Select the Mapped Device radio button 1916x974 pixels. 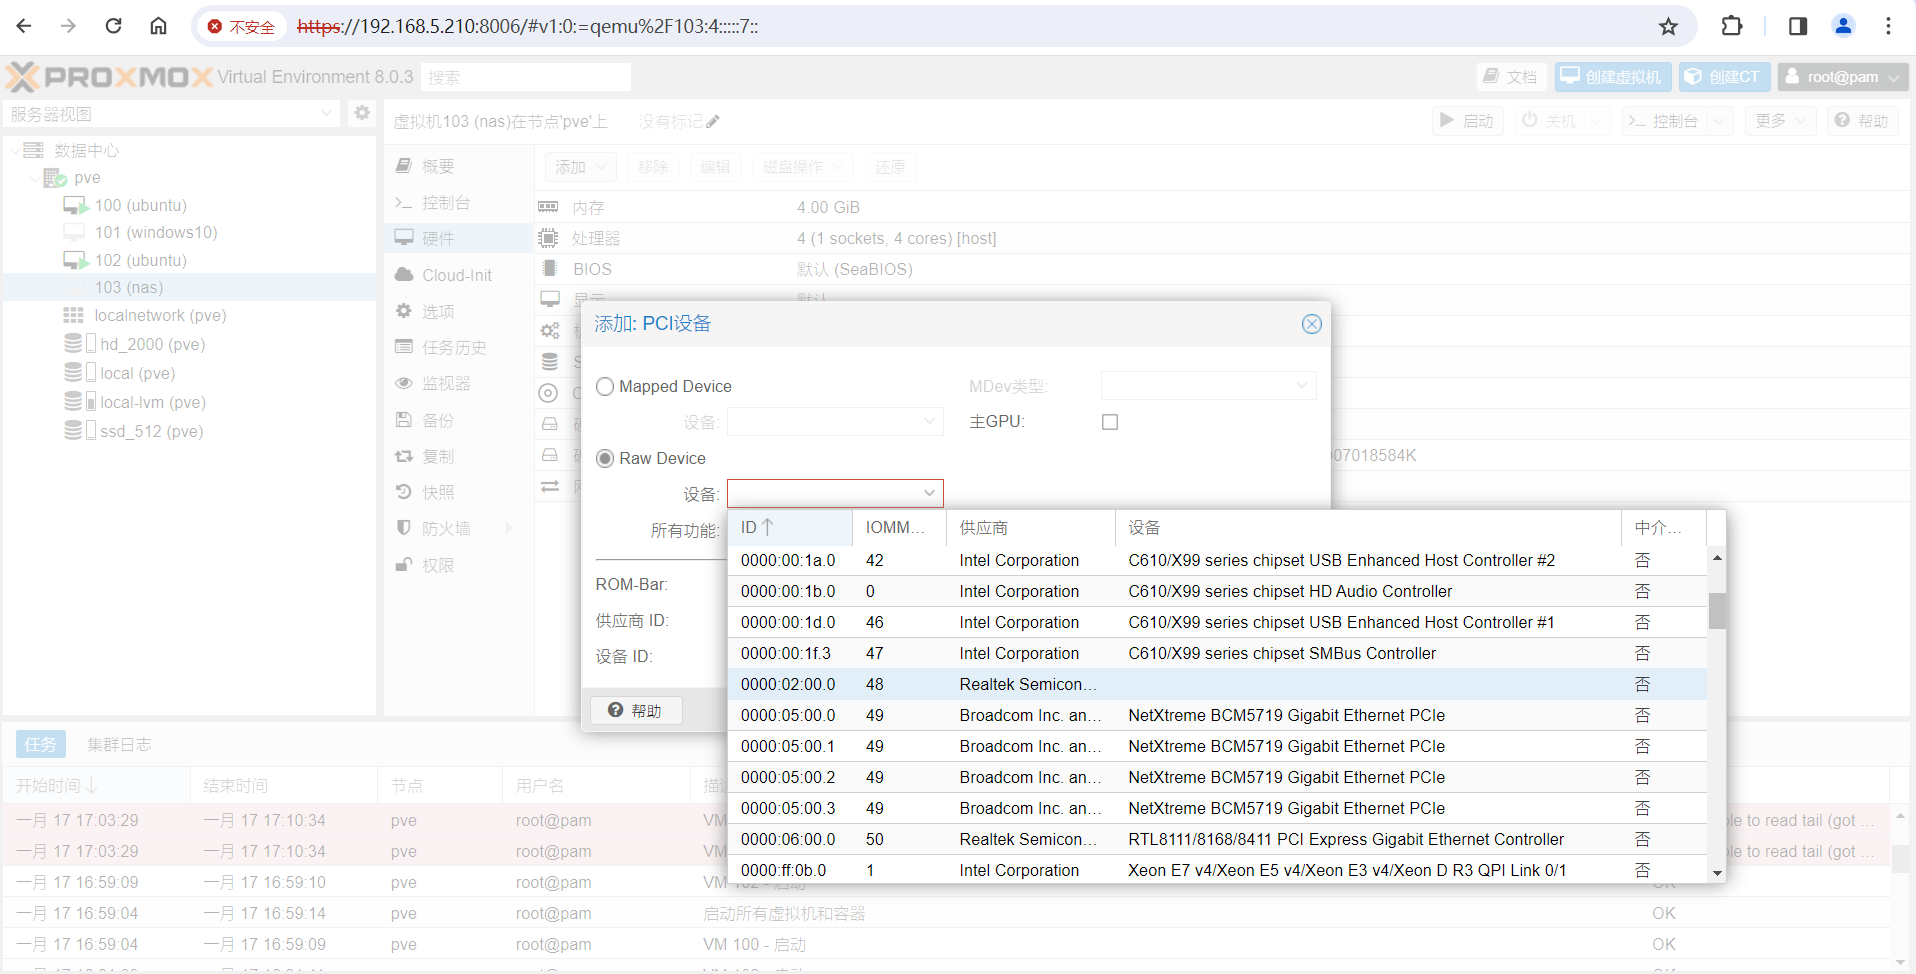click(x=605, y=387)
